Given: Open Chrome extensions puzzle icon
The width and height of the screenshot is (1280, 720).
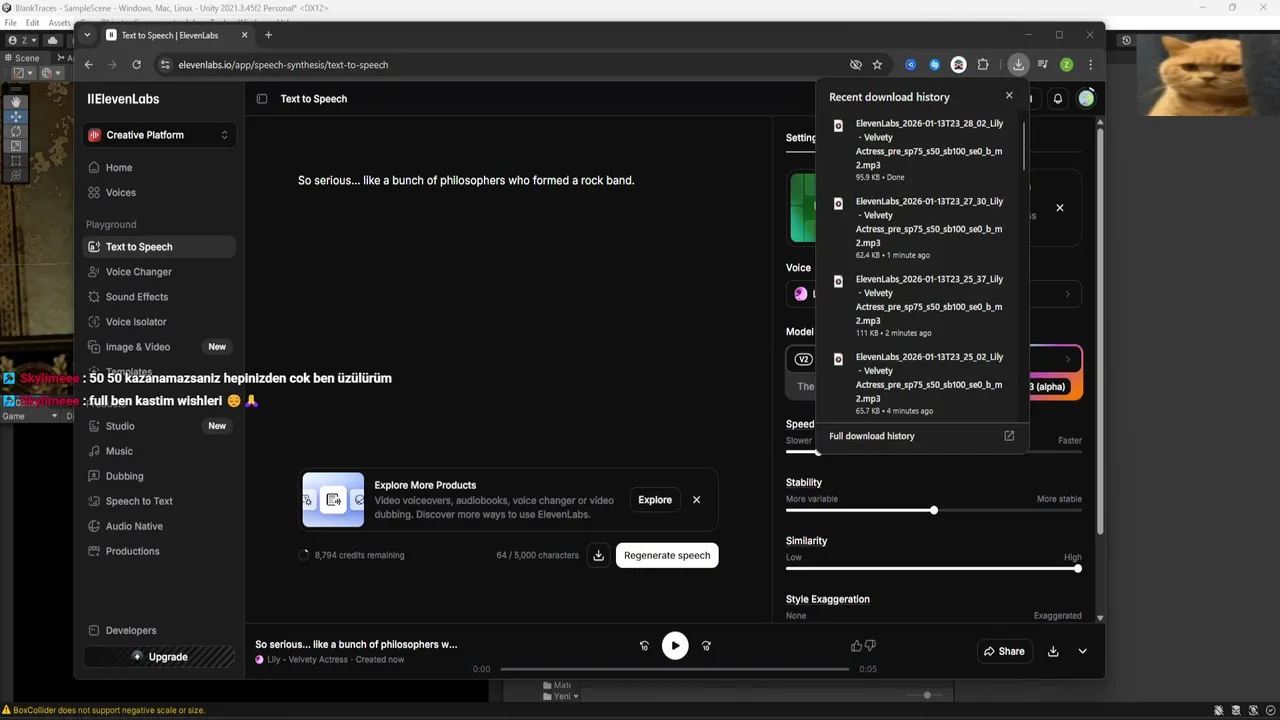Looking at the screenshot, I should (x=982, y=64).
